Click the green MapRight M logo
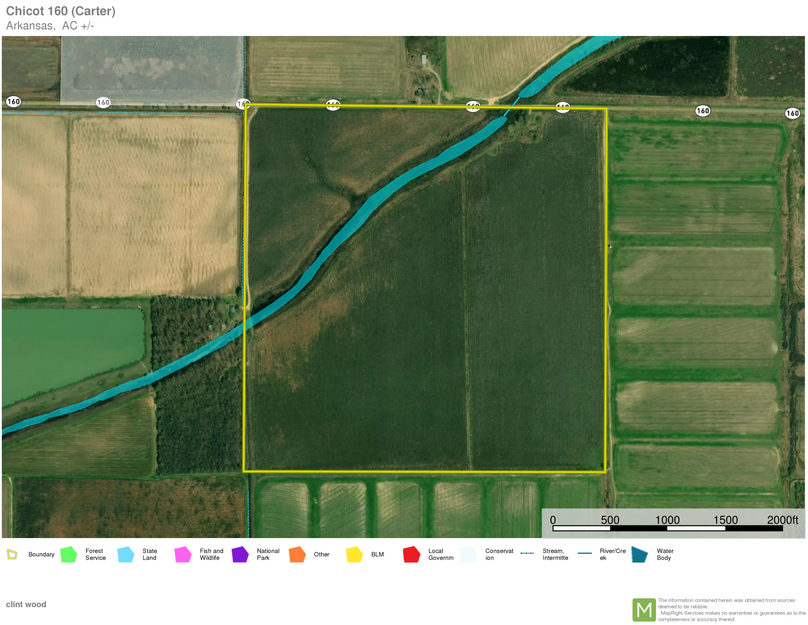The image size is (808, 625). click(x=644, y=609)
